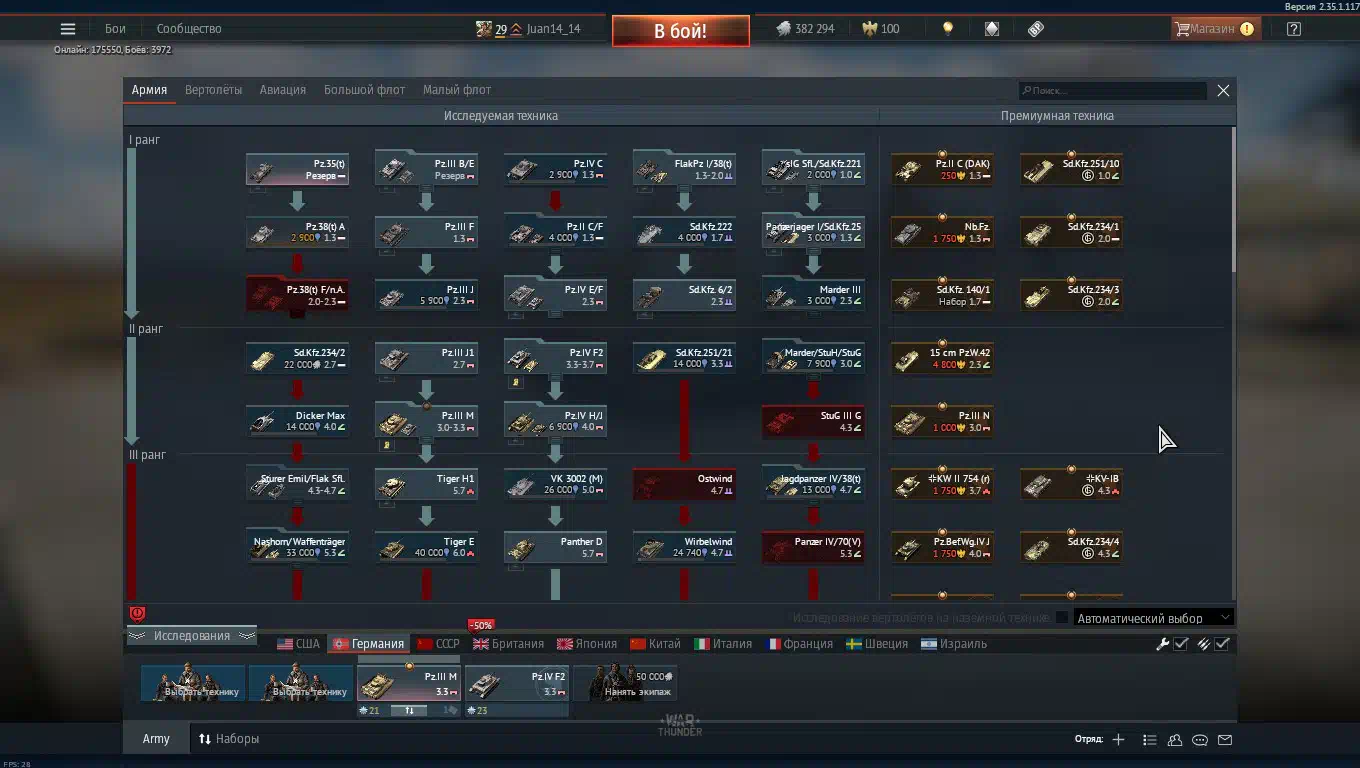The image size is (1360, 768).
Task: Open the chat bubble icon
Action: 1200,740
